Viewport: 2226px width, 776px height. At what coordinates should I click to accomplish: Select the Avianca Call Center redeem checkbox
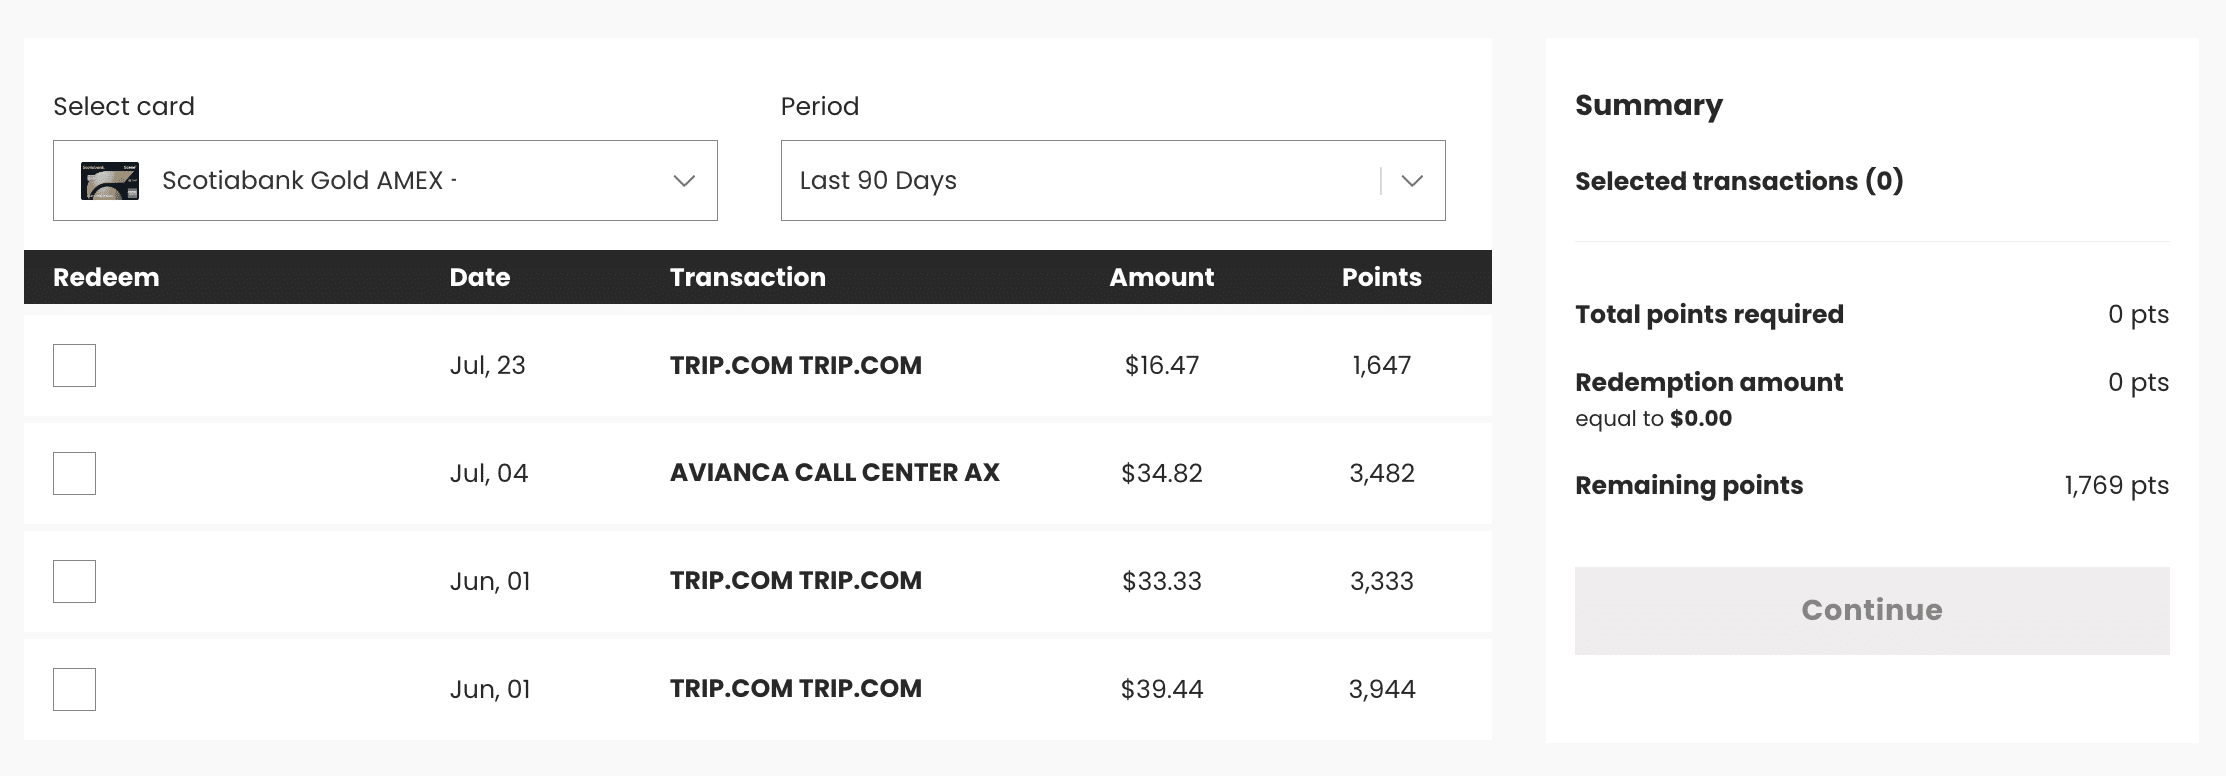[75, 473]
